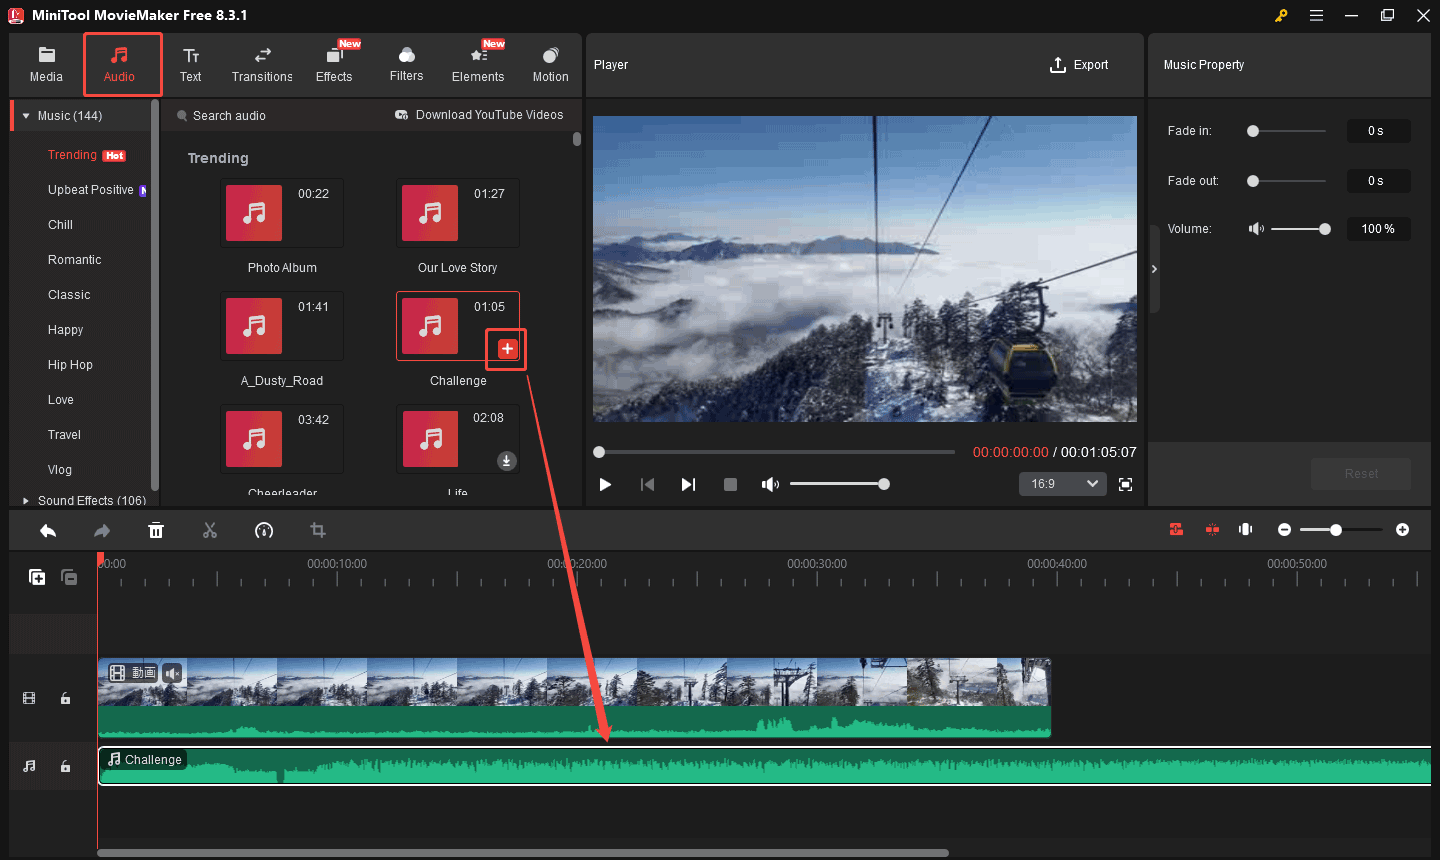The image size is (1440, 860).
Task: Switch to the Transitions tab
Action: coord(262,64)
